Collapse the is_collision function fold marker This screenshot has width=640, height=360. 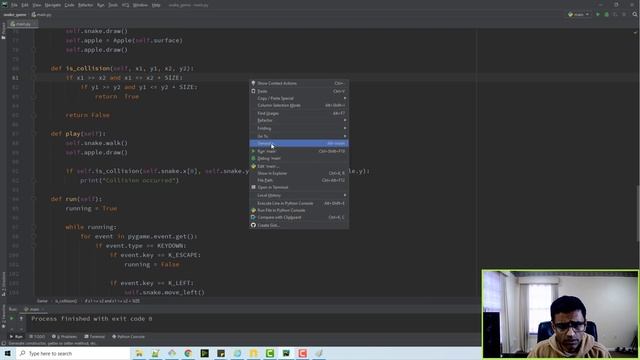34,68
